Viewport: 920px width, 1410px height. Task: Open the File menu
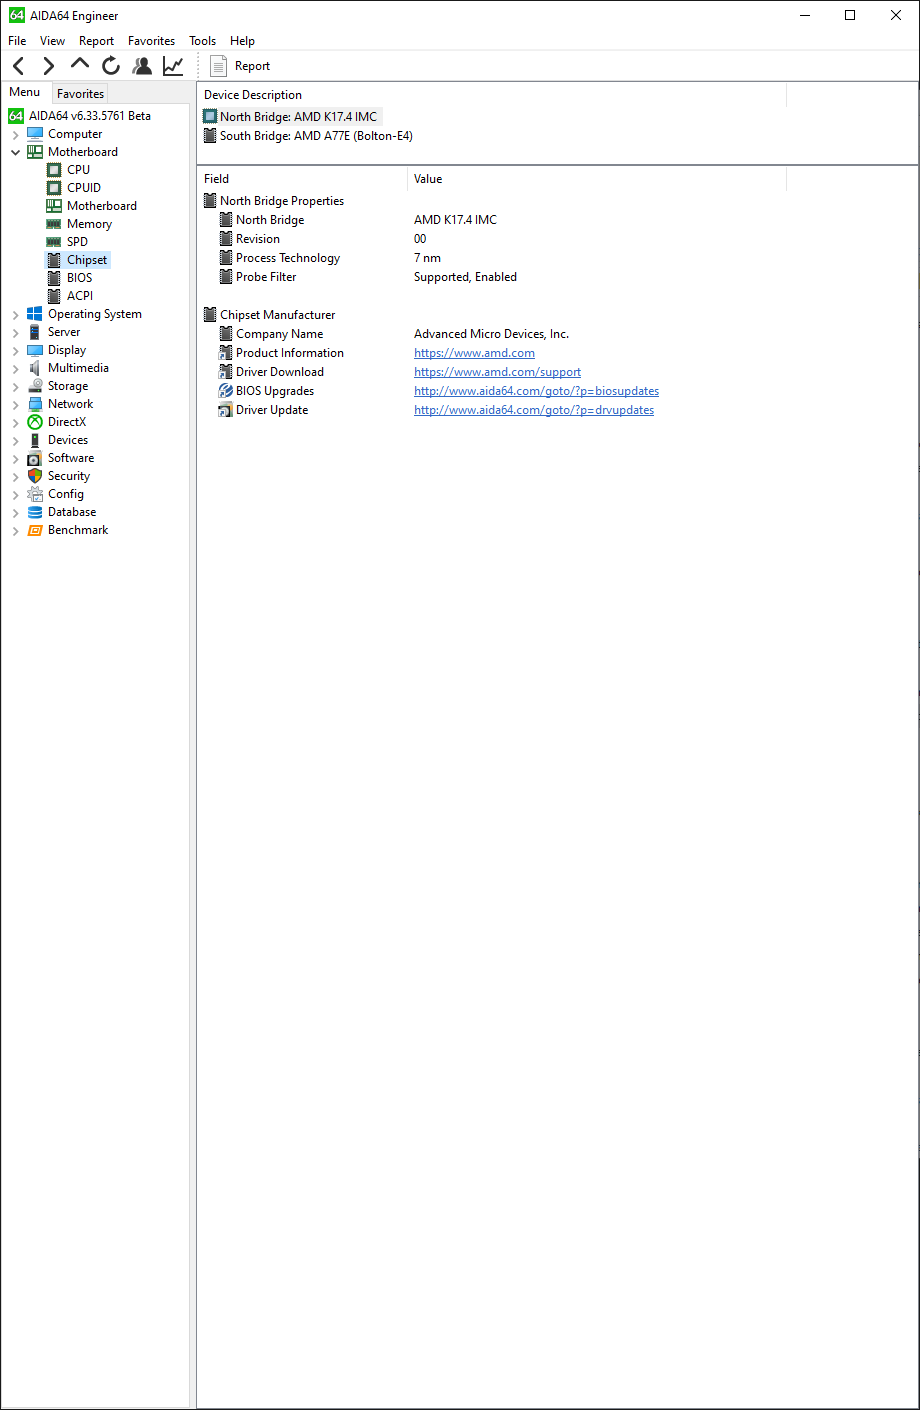17,41
